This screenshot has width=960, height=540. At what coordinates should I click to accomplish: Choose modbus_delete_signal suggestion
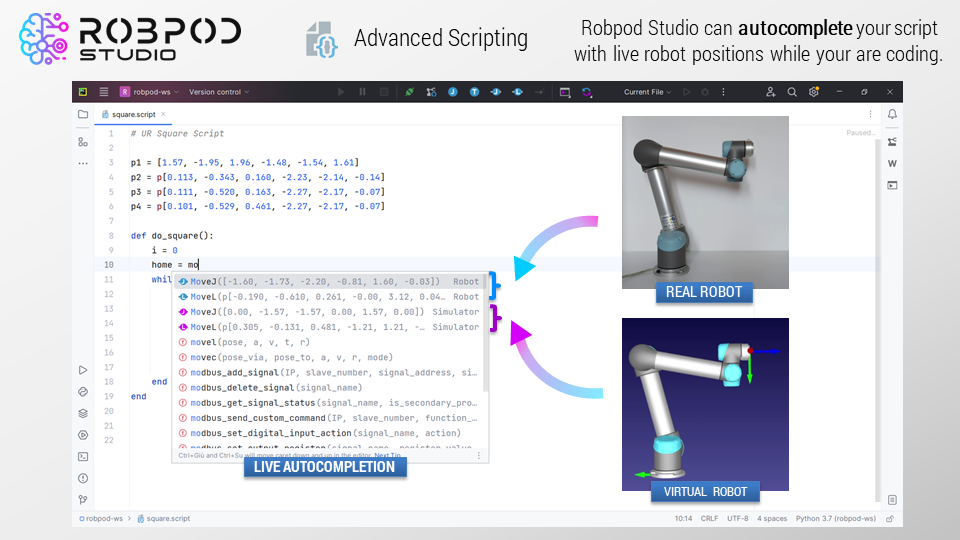click(x=329, y=388)
